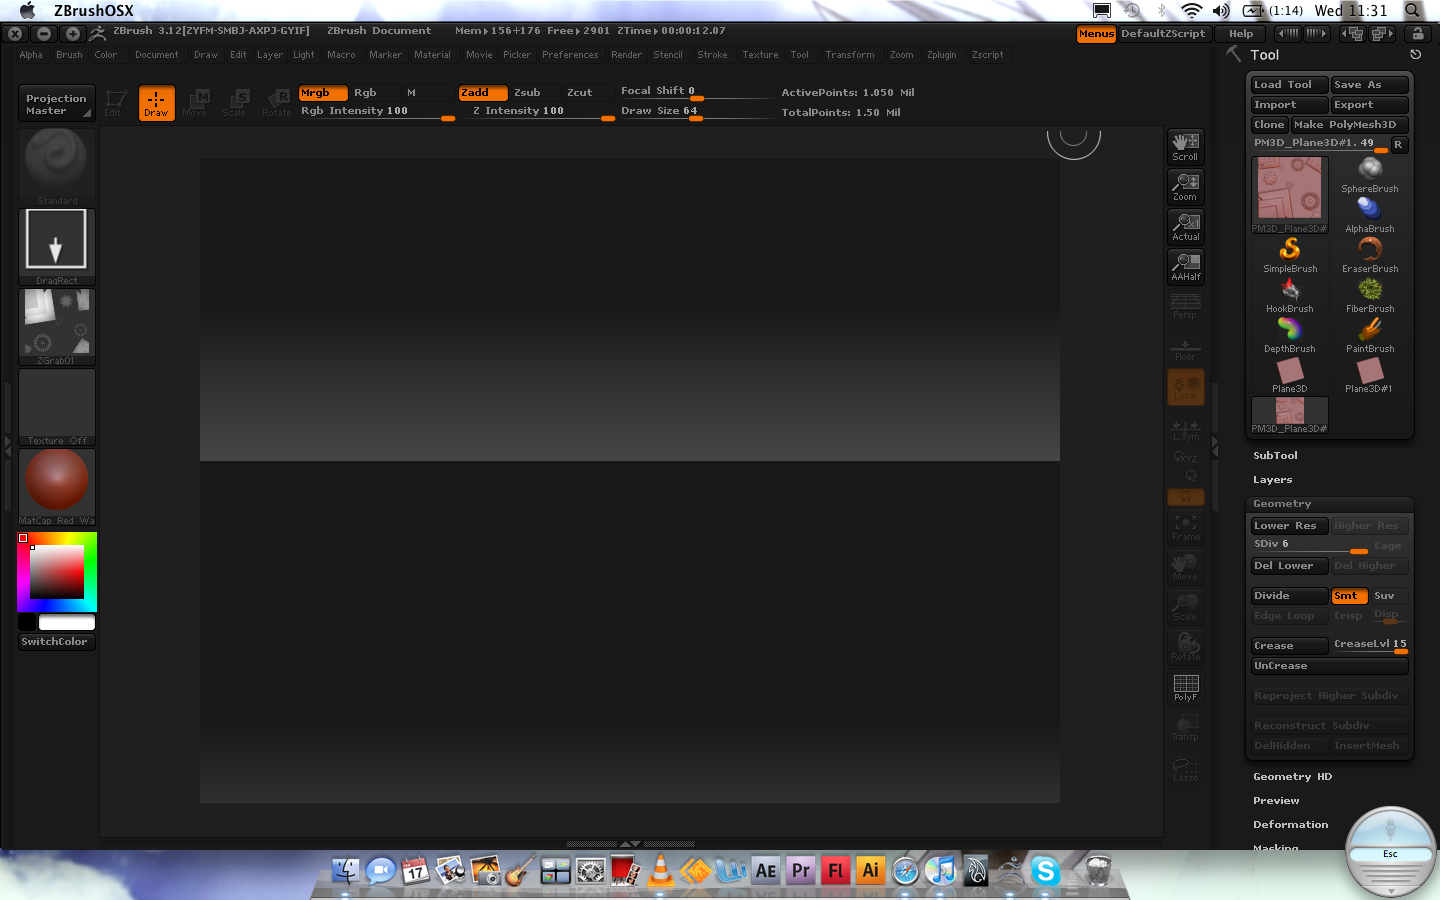
Task: Open the Projection Master dropdown
Action: point(56,104)
